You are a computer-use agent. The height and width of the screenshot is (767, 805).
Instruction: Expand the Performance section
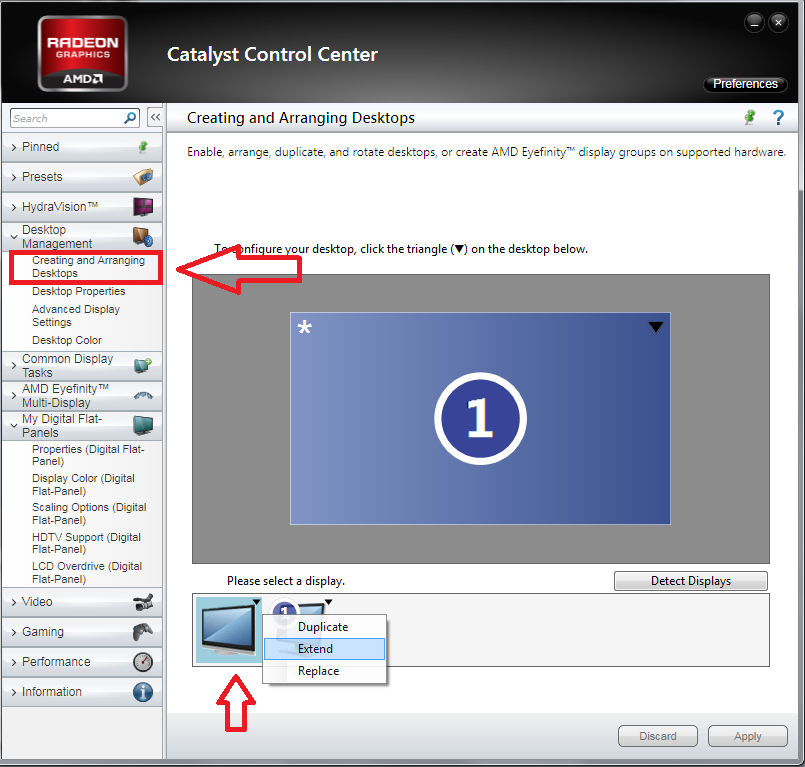pos(14,662)
